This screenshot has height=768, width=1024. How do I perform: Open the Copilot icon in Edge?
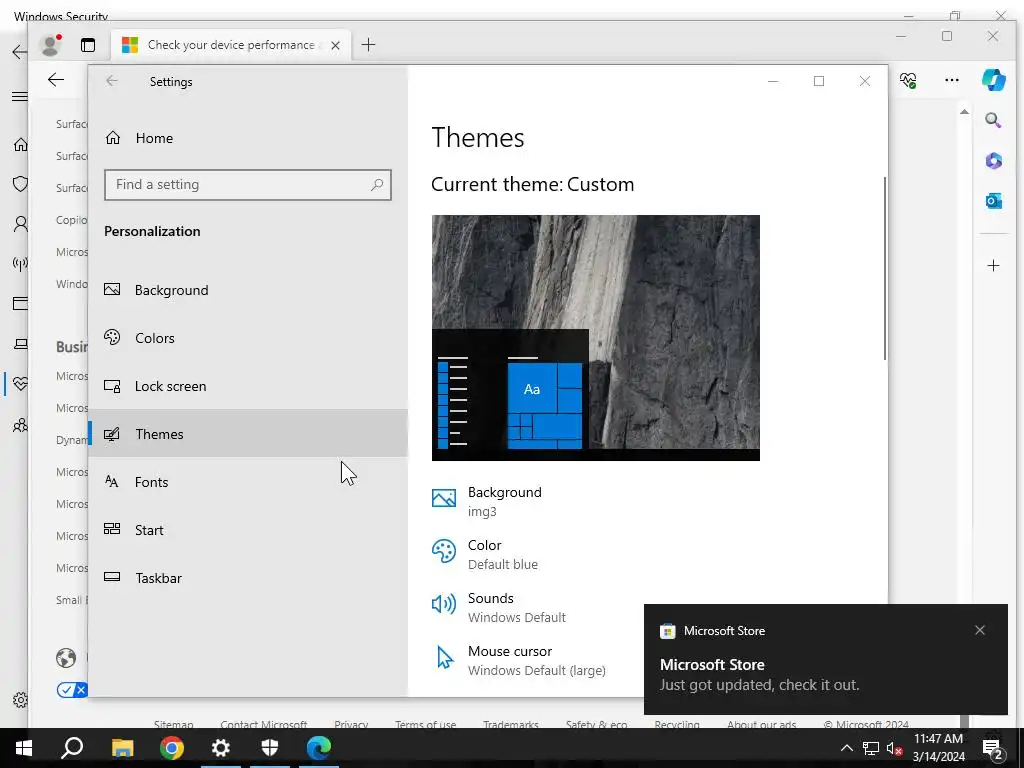point(993,80)
